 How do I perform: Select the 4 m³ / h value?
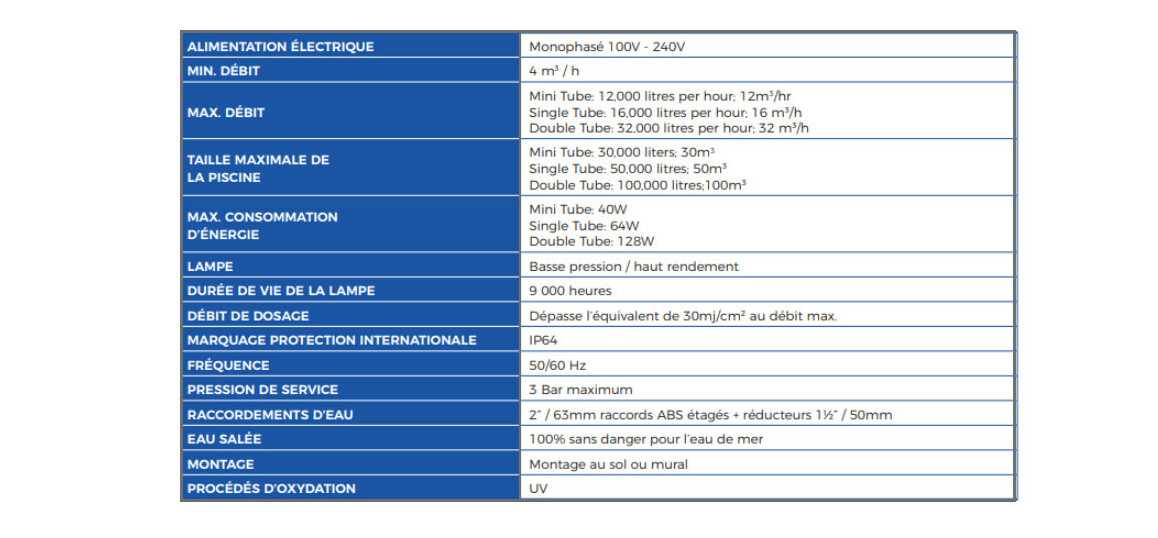tap(555, 71)
